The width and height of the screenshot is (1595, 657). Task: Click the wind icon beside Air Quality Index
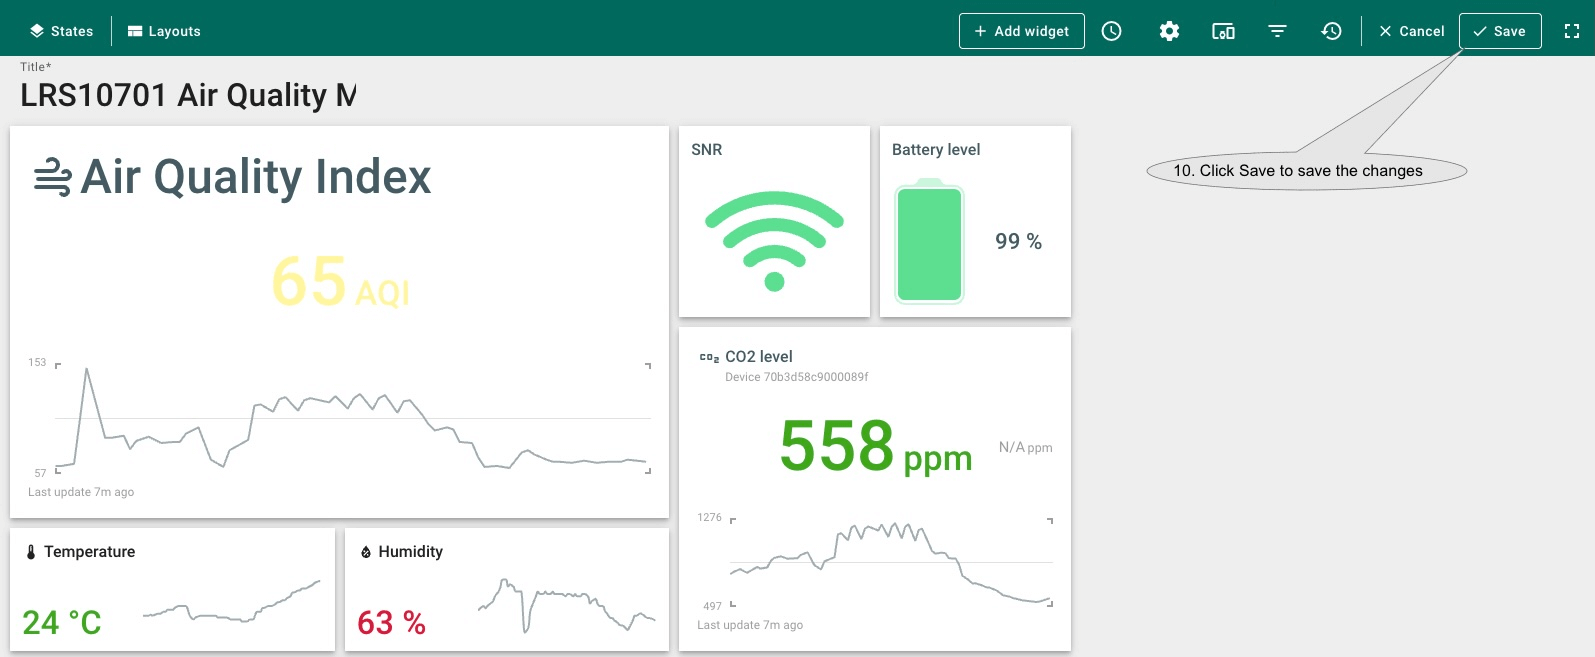[52, 178]
